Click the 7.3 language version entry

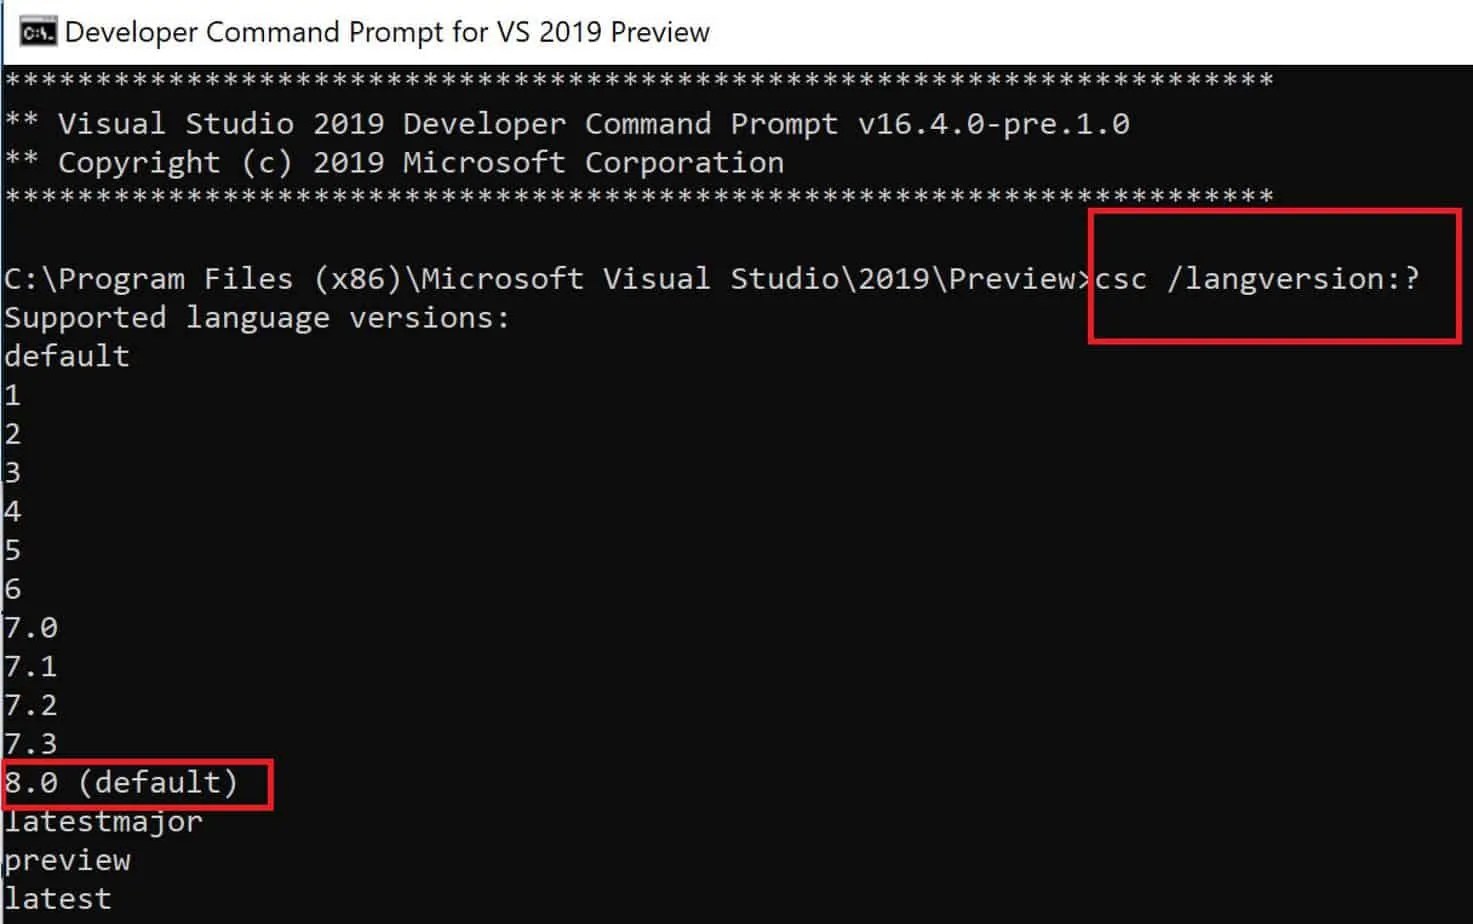pos(31,744)
